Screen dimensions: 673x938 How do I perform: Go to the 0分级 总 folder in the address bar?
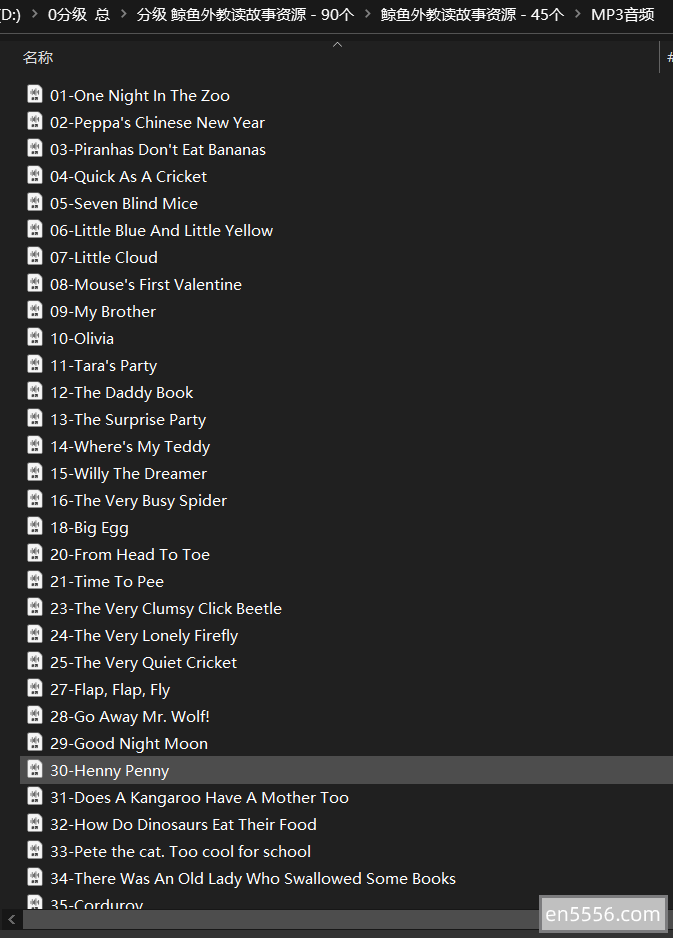[x=79, y=14]
